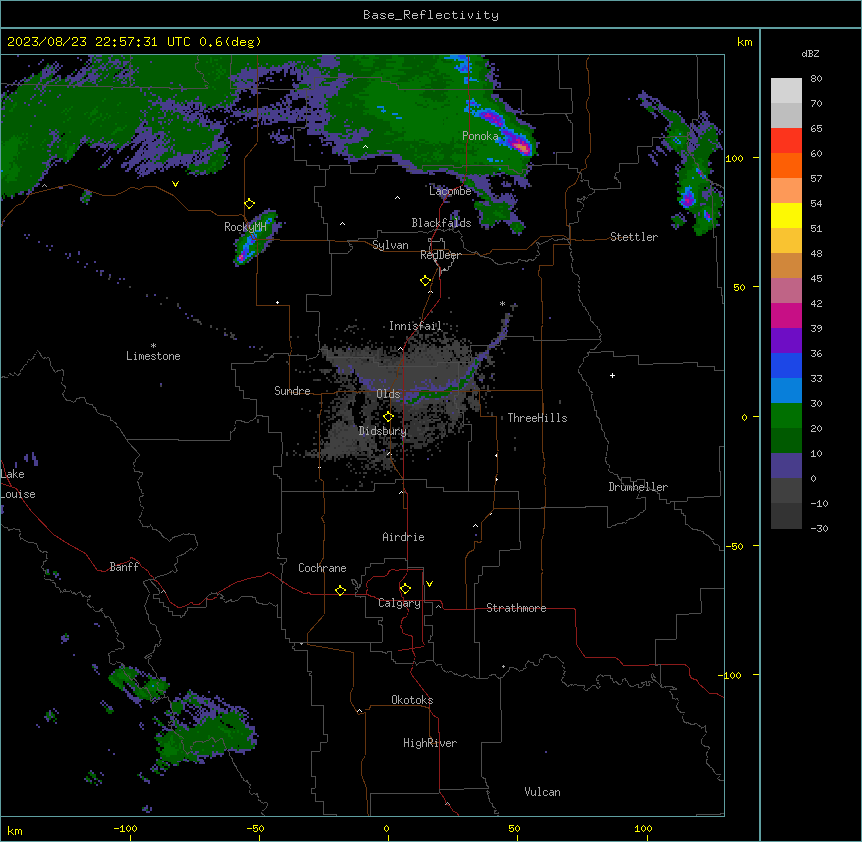Click the Airdrie label
Viewport: 862px width, 842px height.
click(403, 537)
